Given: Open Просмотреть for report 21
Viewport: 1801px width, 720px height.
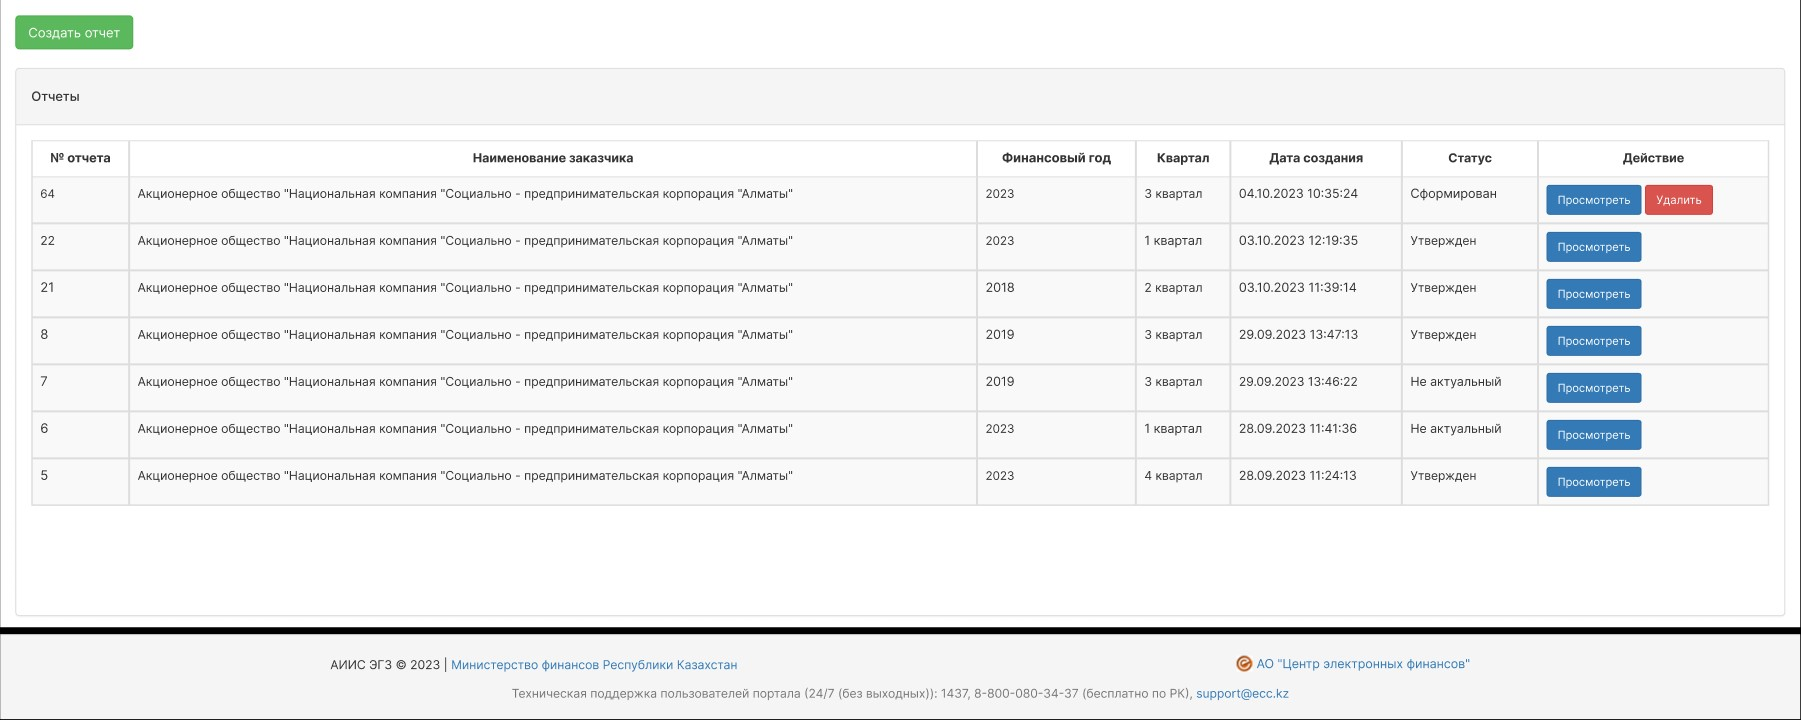Looking at the screenshot, I should coord(1593,294).
